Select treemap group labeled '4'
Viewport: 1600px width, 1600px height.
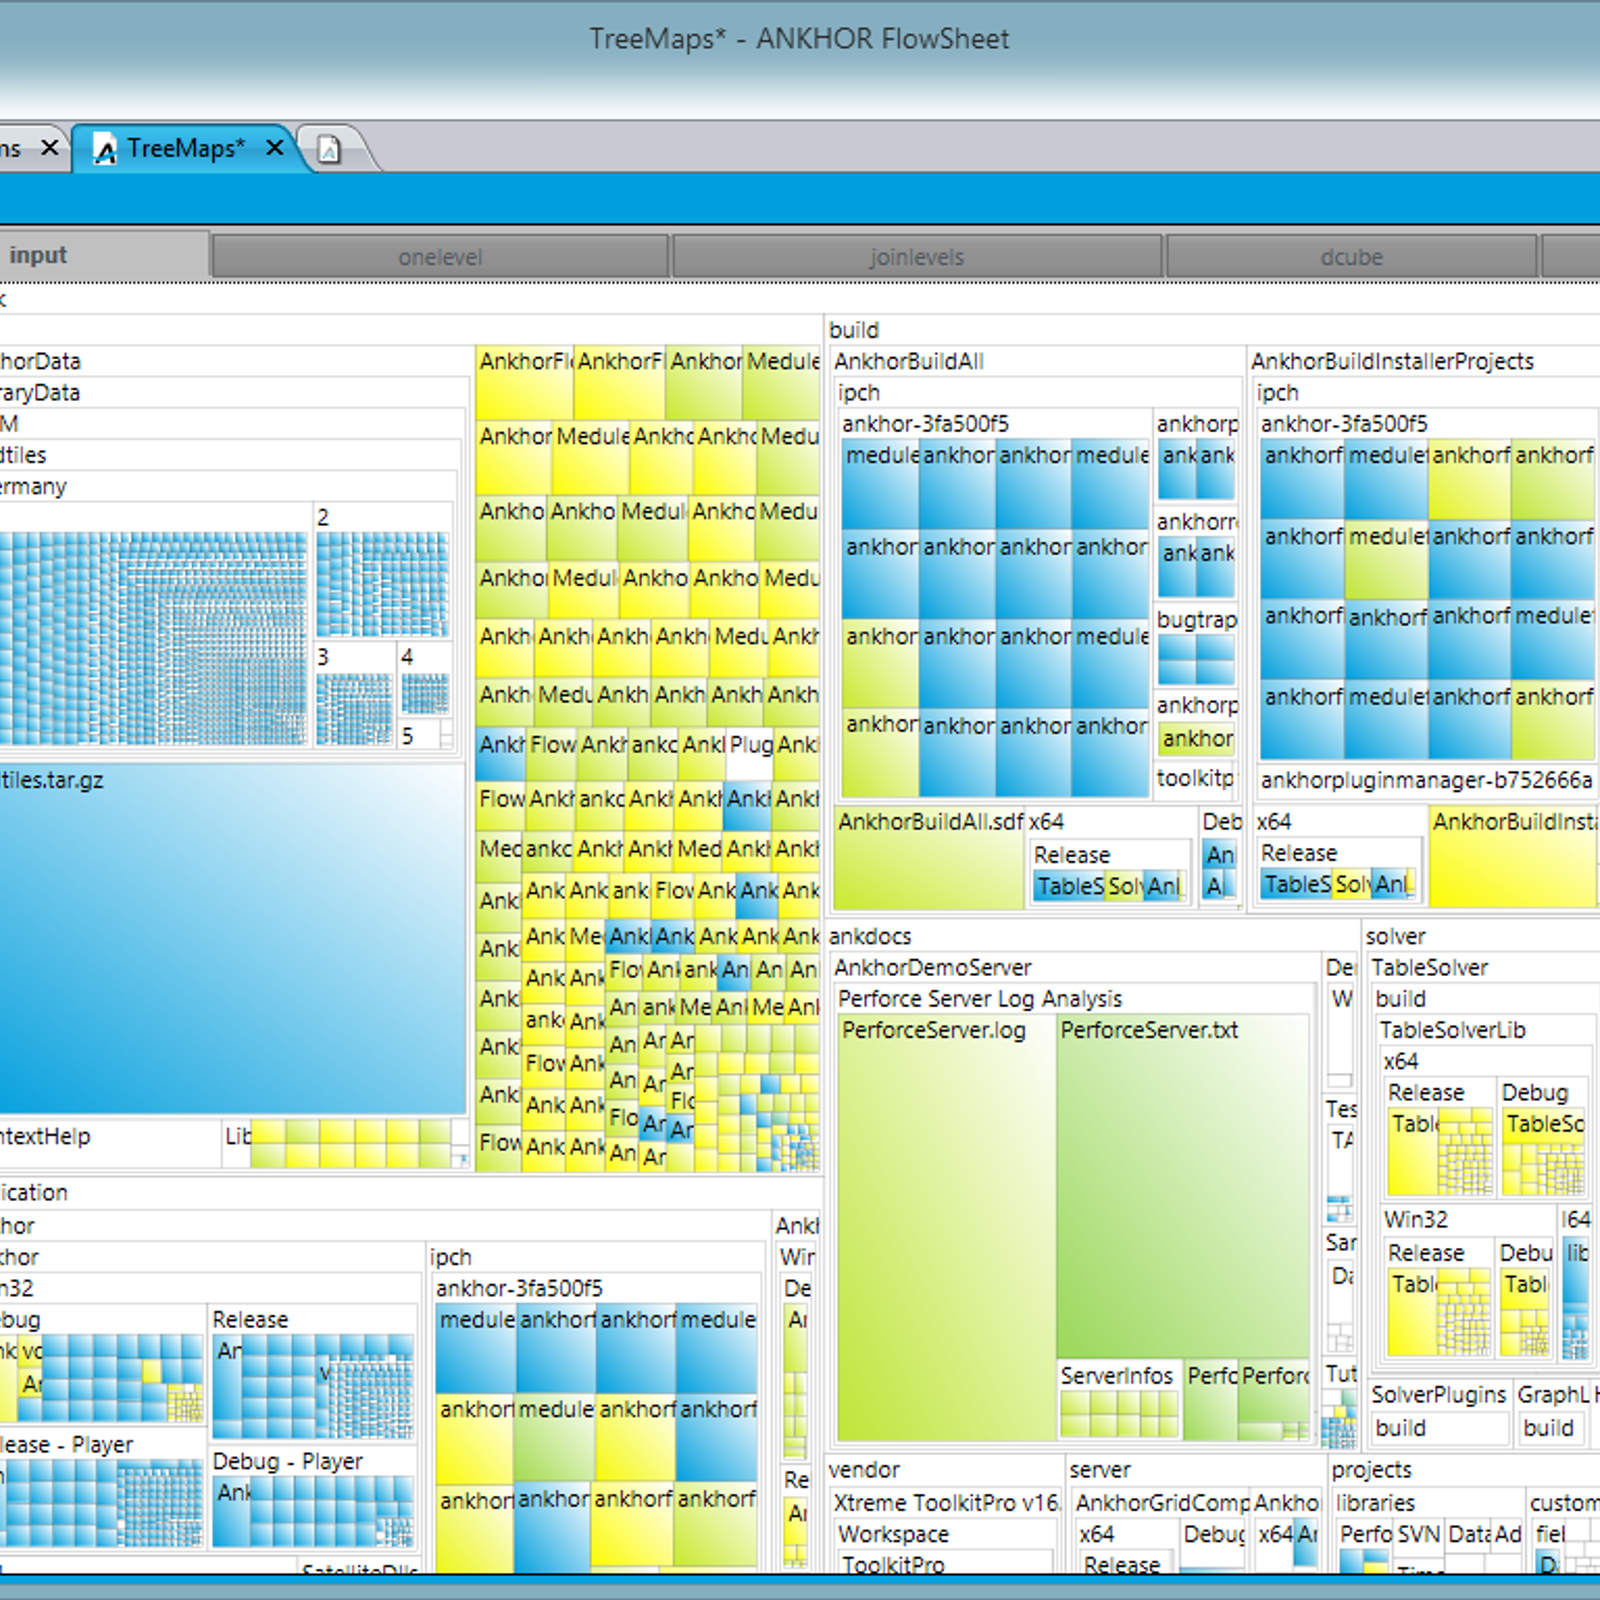[x=407, y=657]
